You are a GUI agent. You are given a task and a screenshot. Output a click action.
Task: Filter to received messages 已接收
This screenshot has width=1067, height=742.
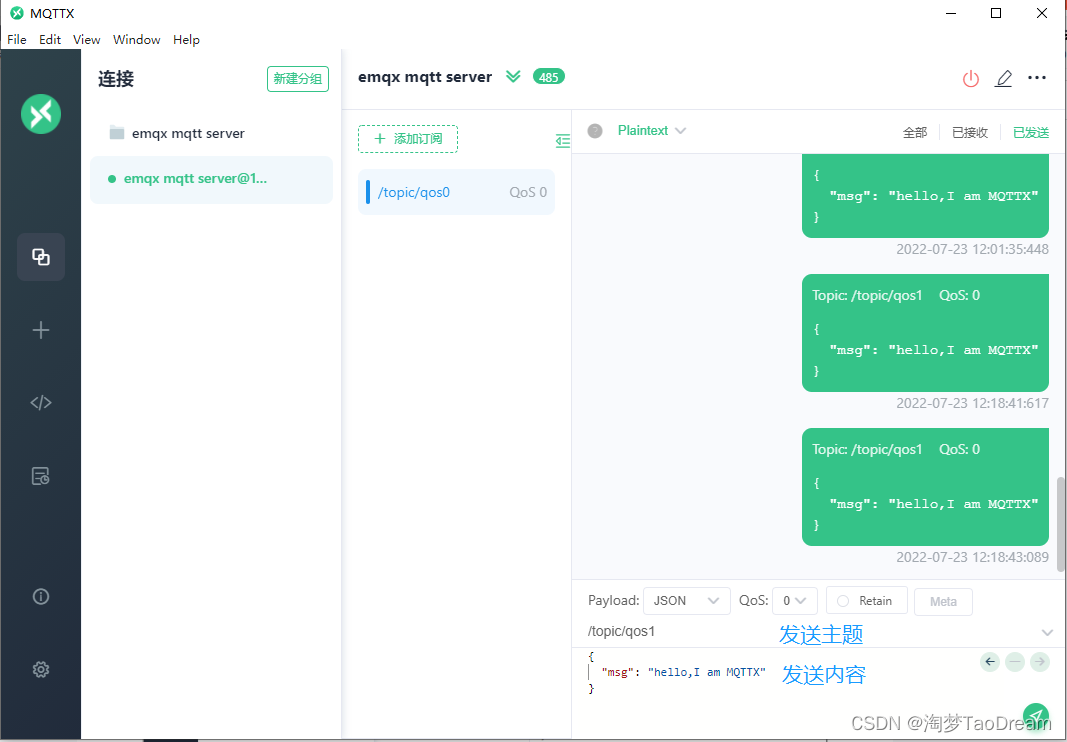point(970,133)
